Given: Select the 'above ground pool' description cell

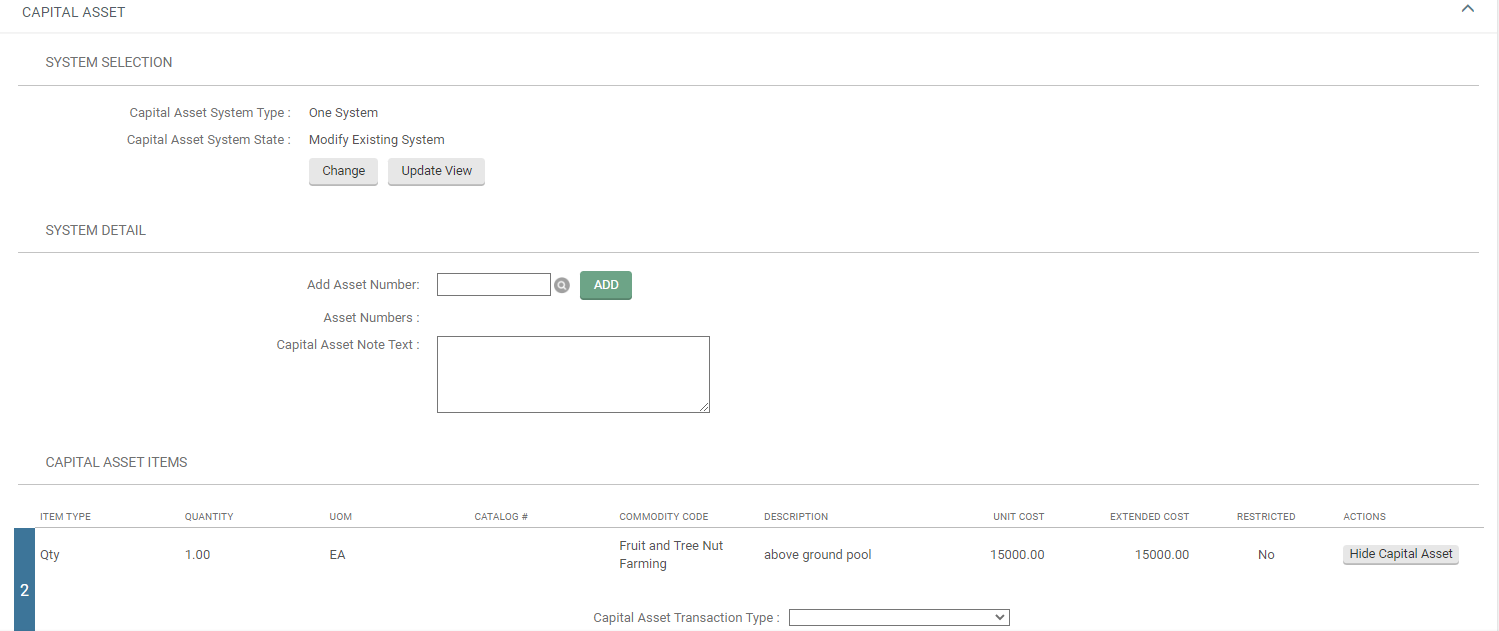Looking at the screenshot, I should (817, 555).
